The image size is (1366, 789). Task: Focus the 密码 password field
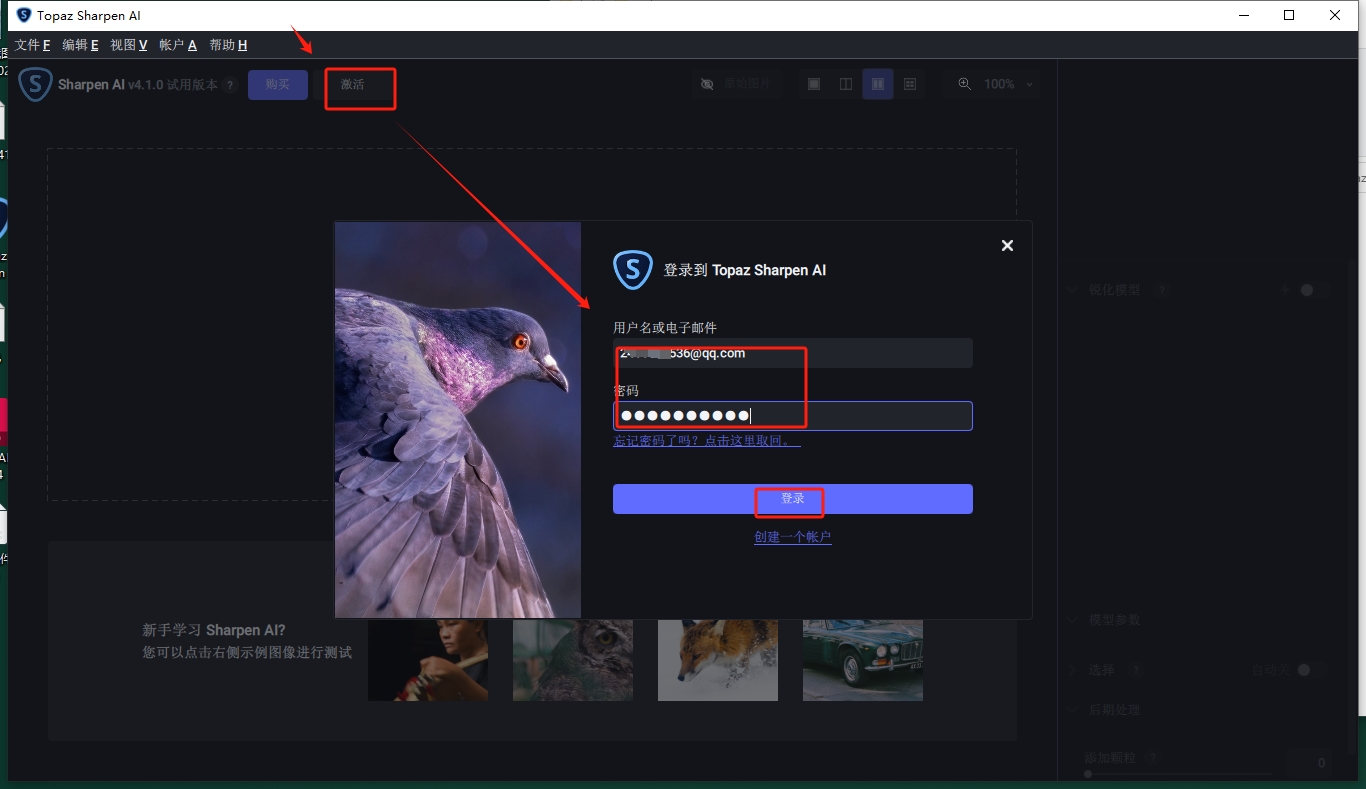[793, 416]
